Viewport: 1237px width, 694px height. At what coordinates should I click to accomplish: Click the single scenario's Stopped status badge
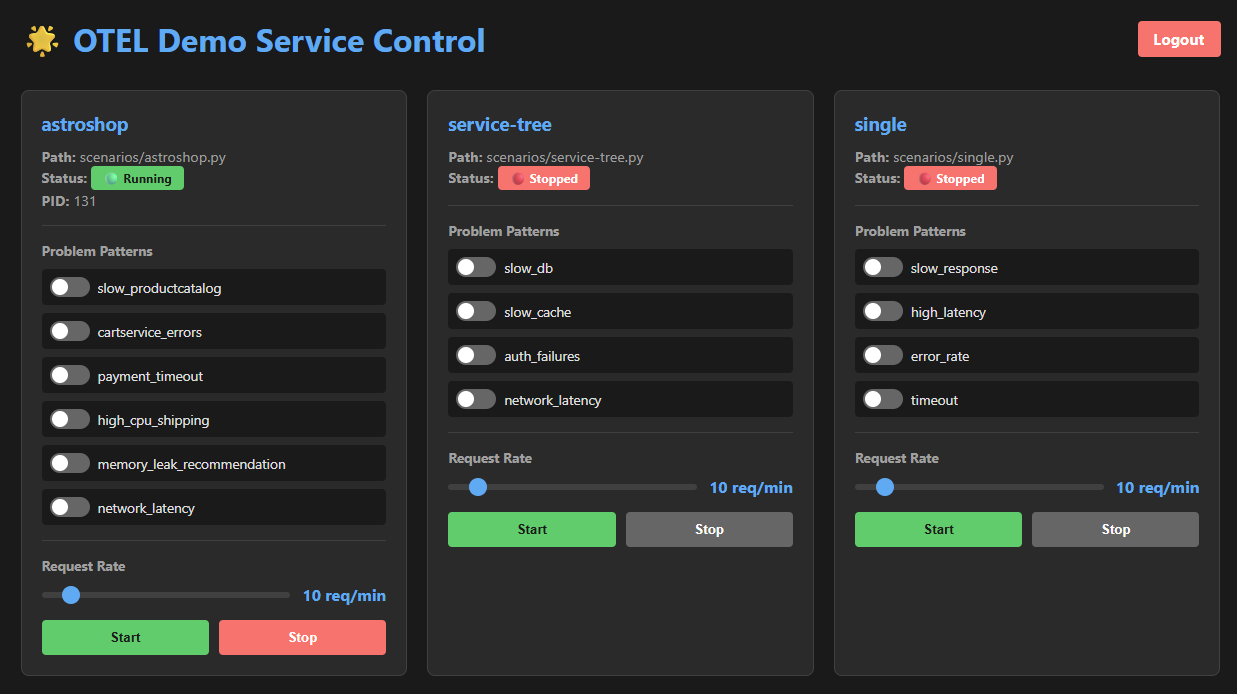pyautogui.click(x=950, y=179)
